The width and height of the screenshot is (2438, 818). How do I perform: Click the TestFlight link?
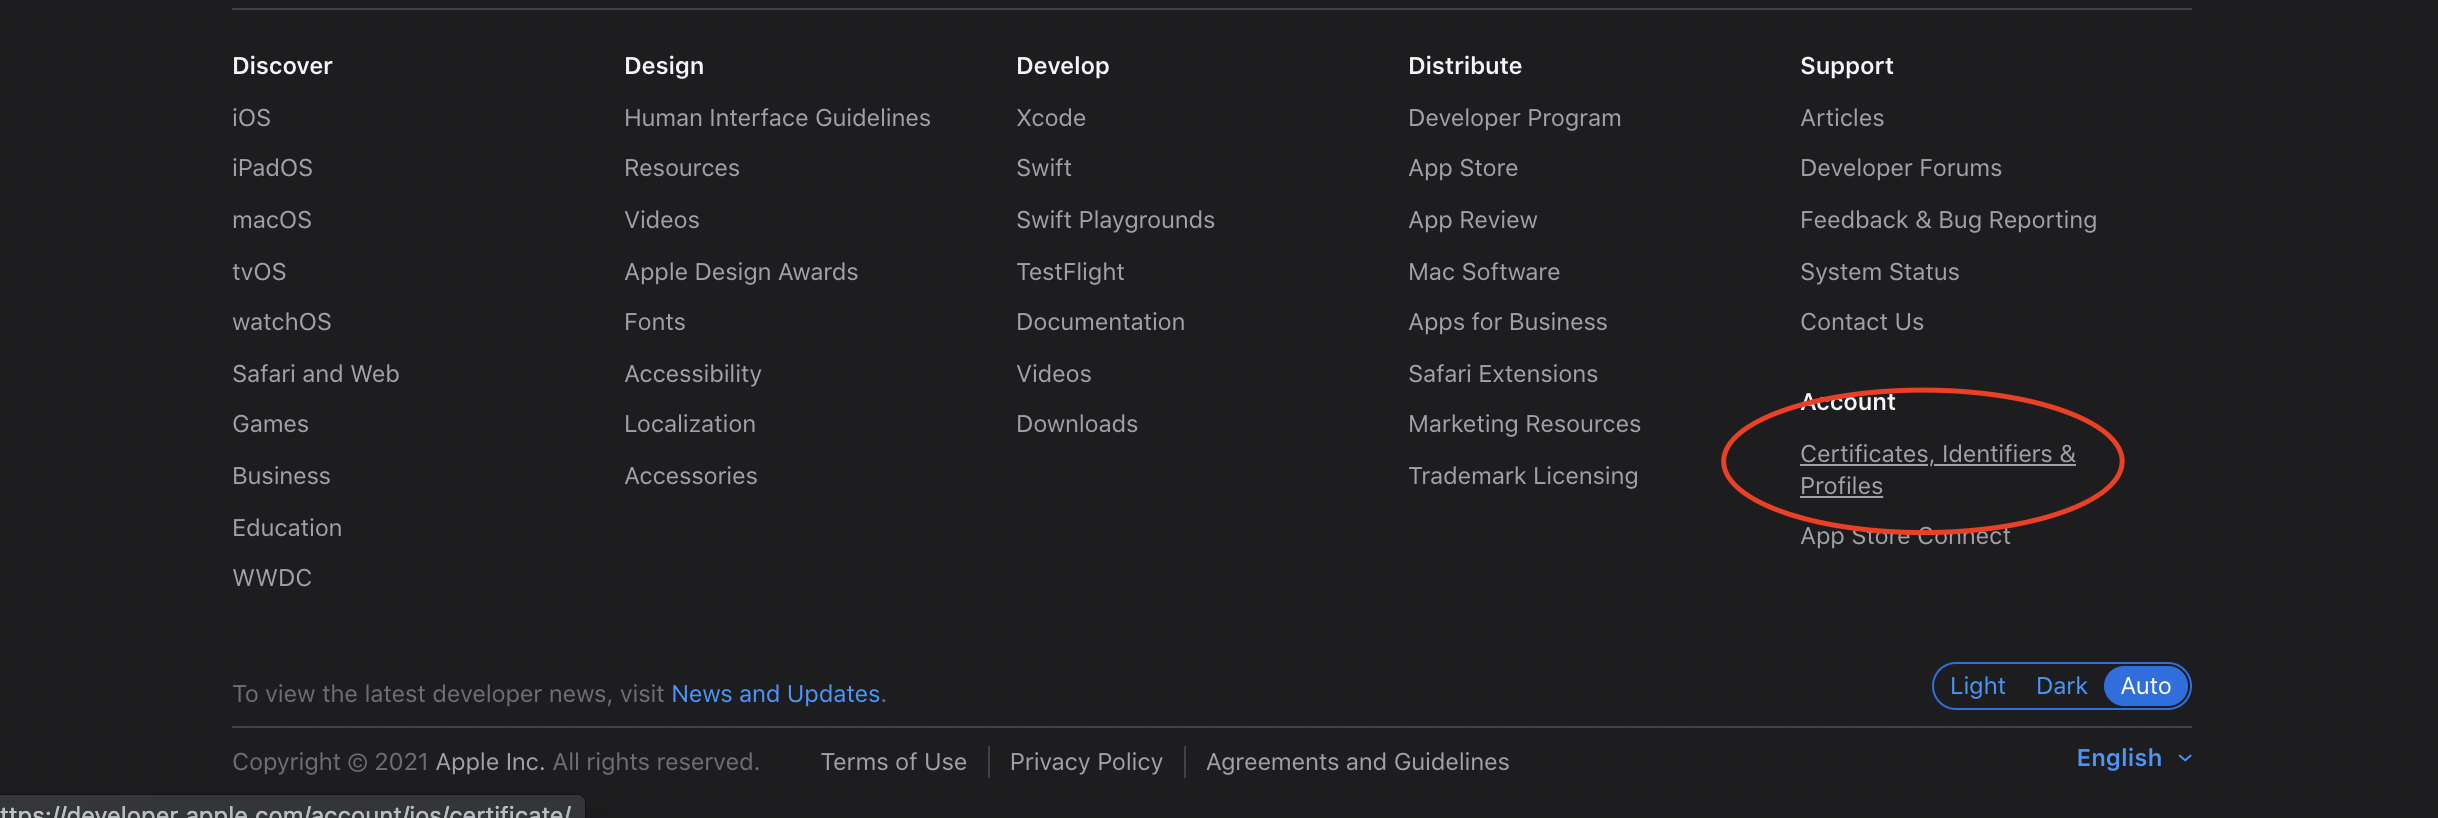coord(1070,272)
